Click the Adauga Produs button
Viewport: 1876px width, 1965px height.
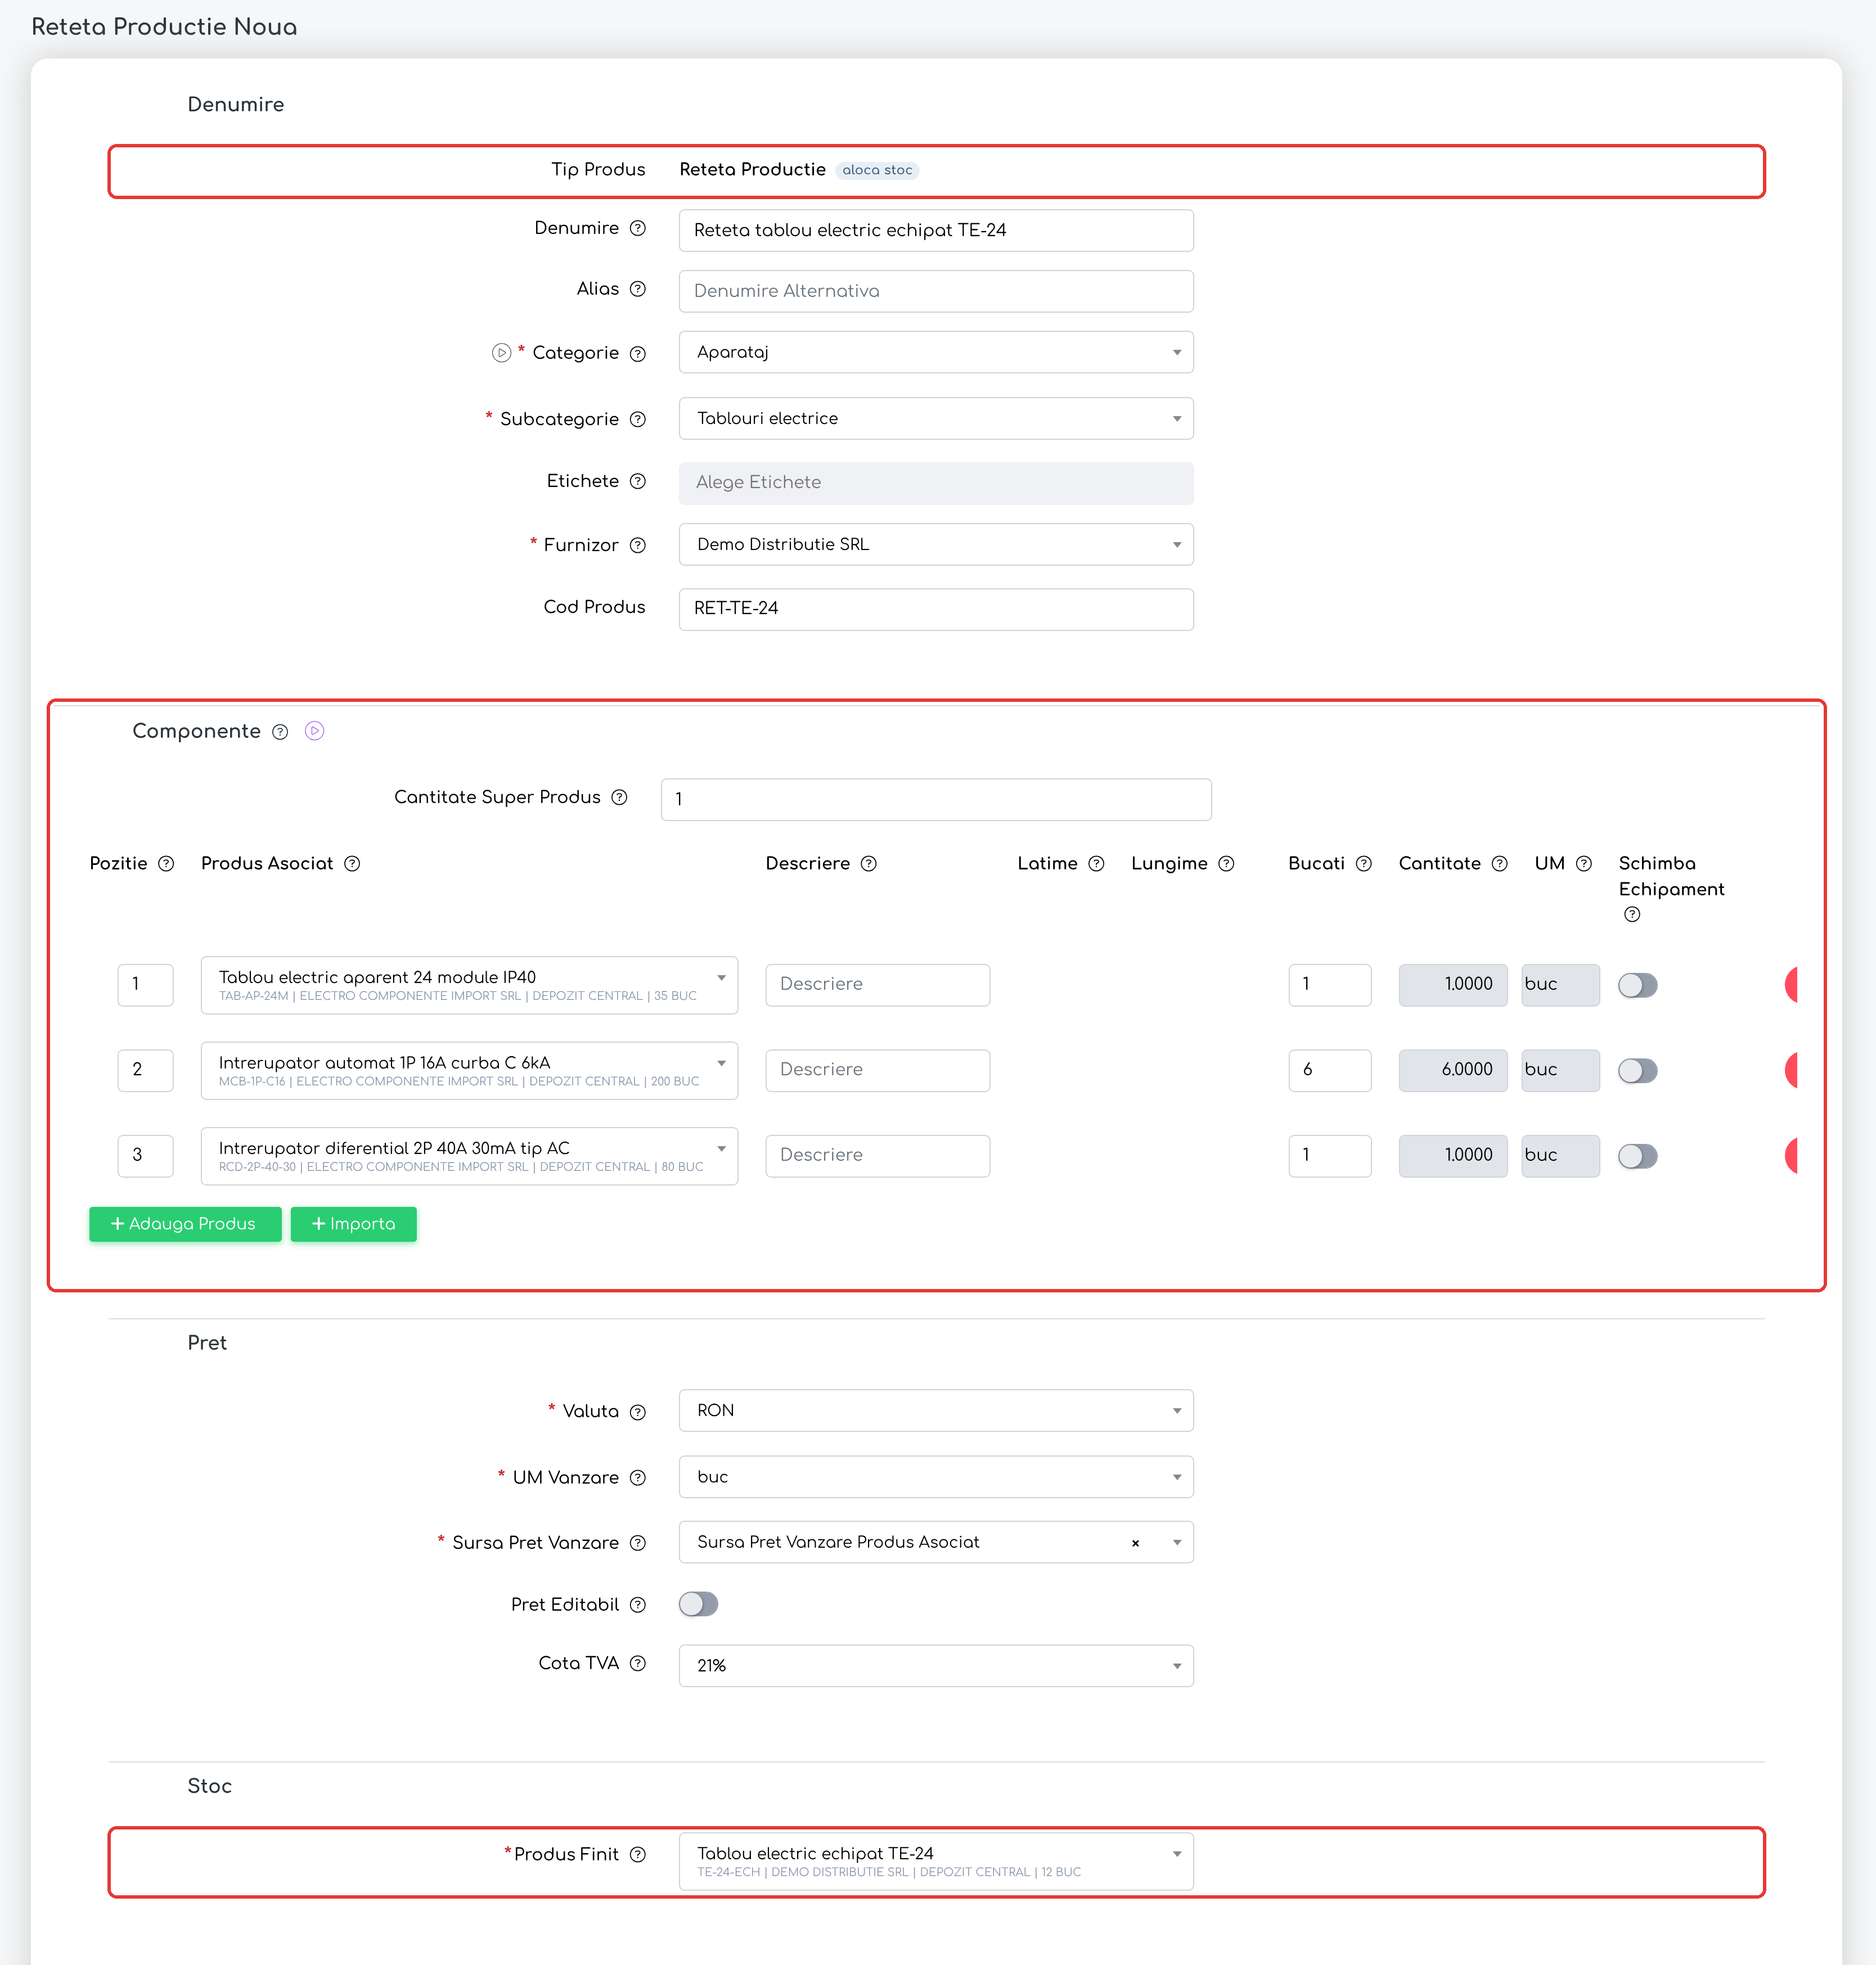coord(185,1224)
